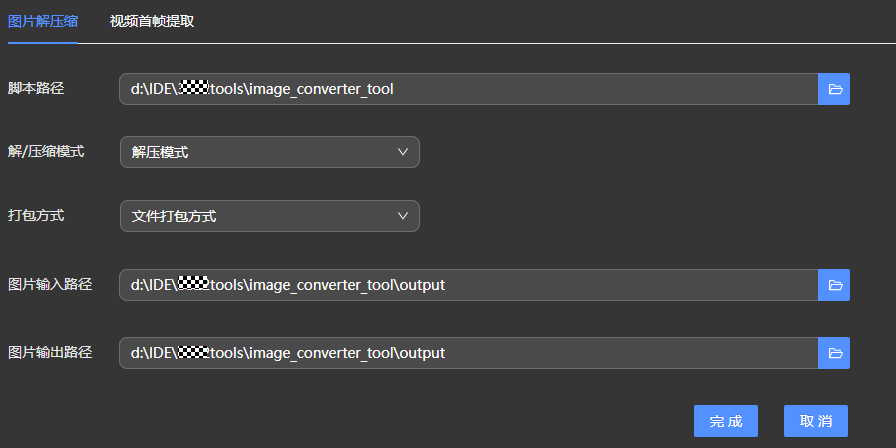Open the 打包方式 dropdown showing 文件打包方式

click(269, 216)
